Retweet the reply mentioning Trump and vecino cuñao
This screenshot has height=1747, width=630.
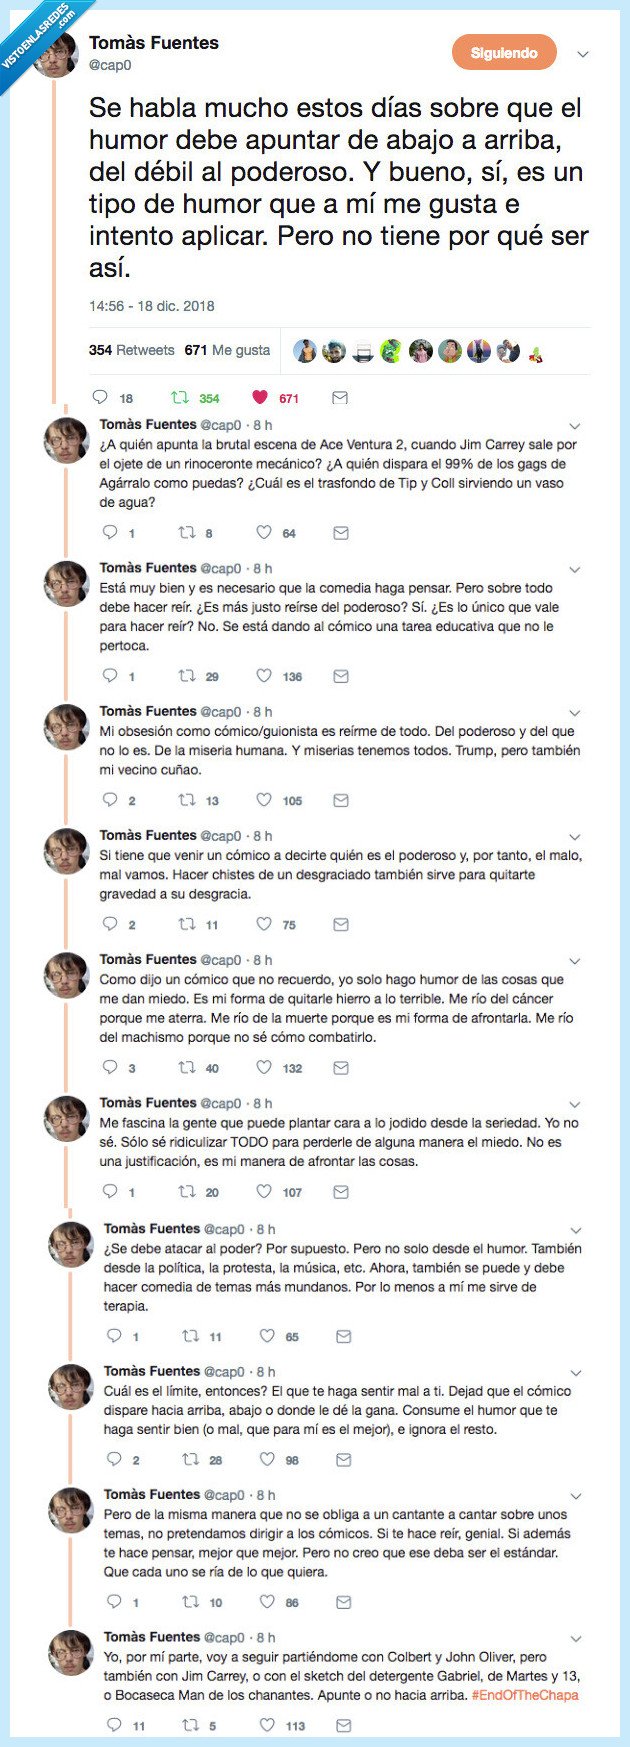[185, 800]
